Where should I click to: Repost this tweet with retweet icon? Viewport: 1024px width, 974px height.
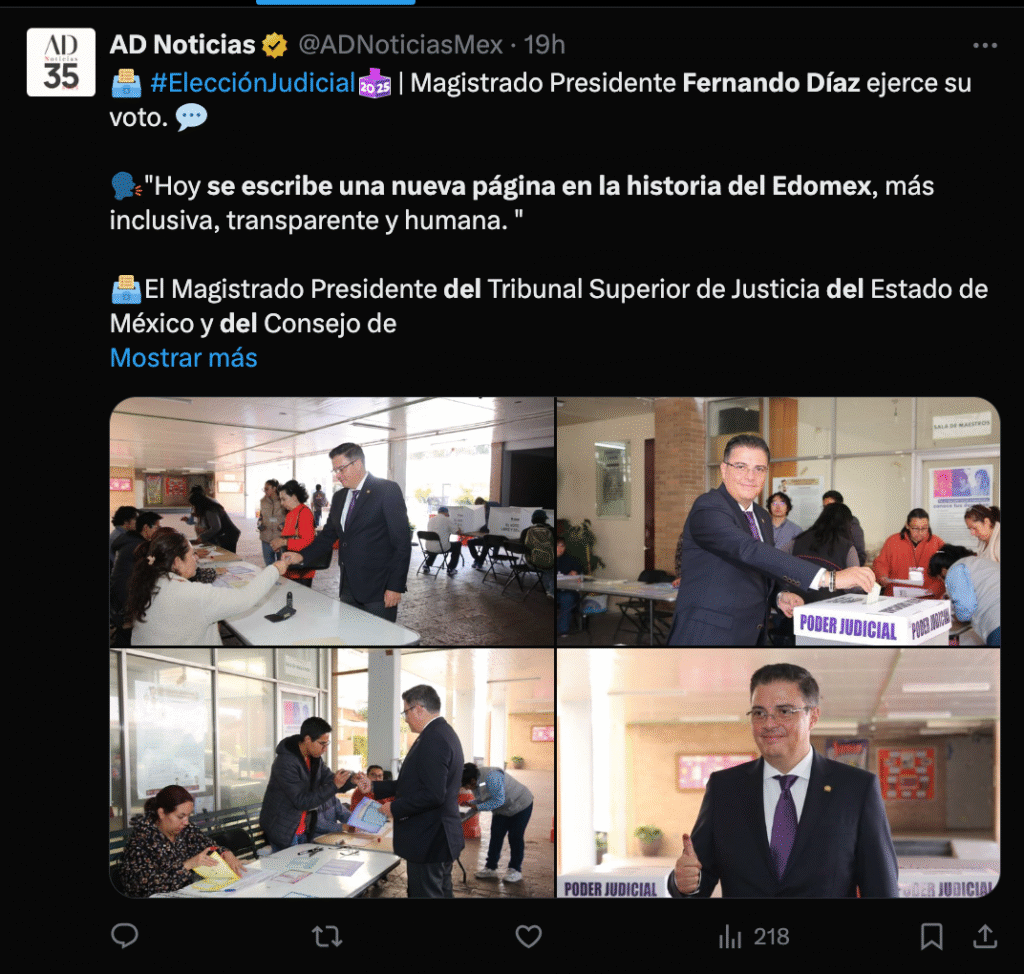point(327,937)
